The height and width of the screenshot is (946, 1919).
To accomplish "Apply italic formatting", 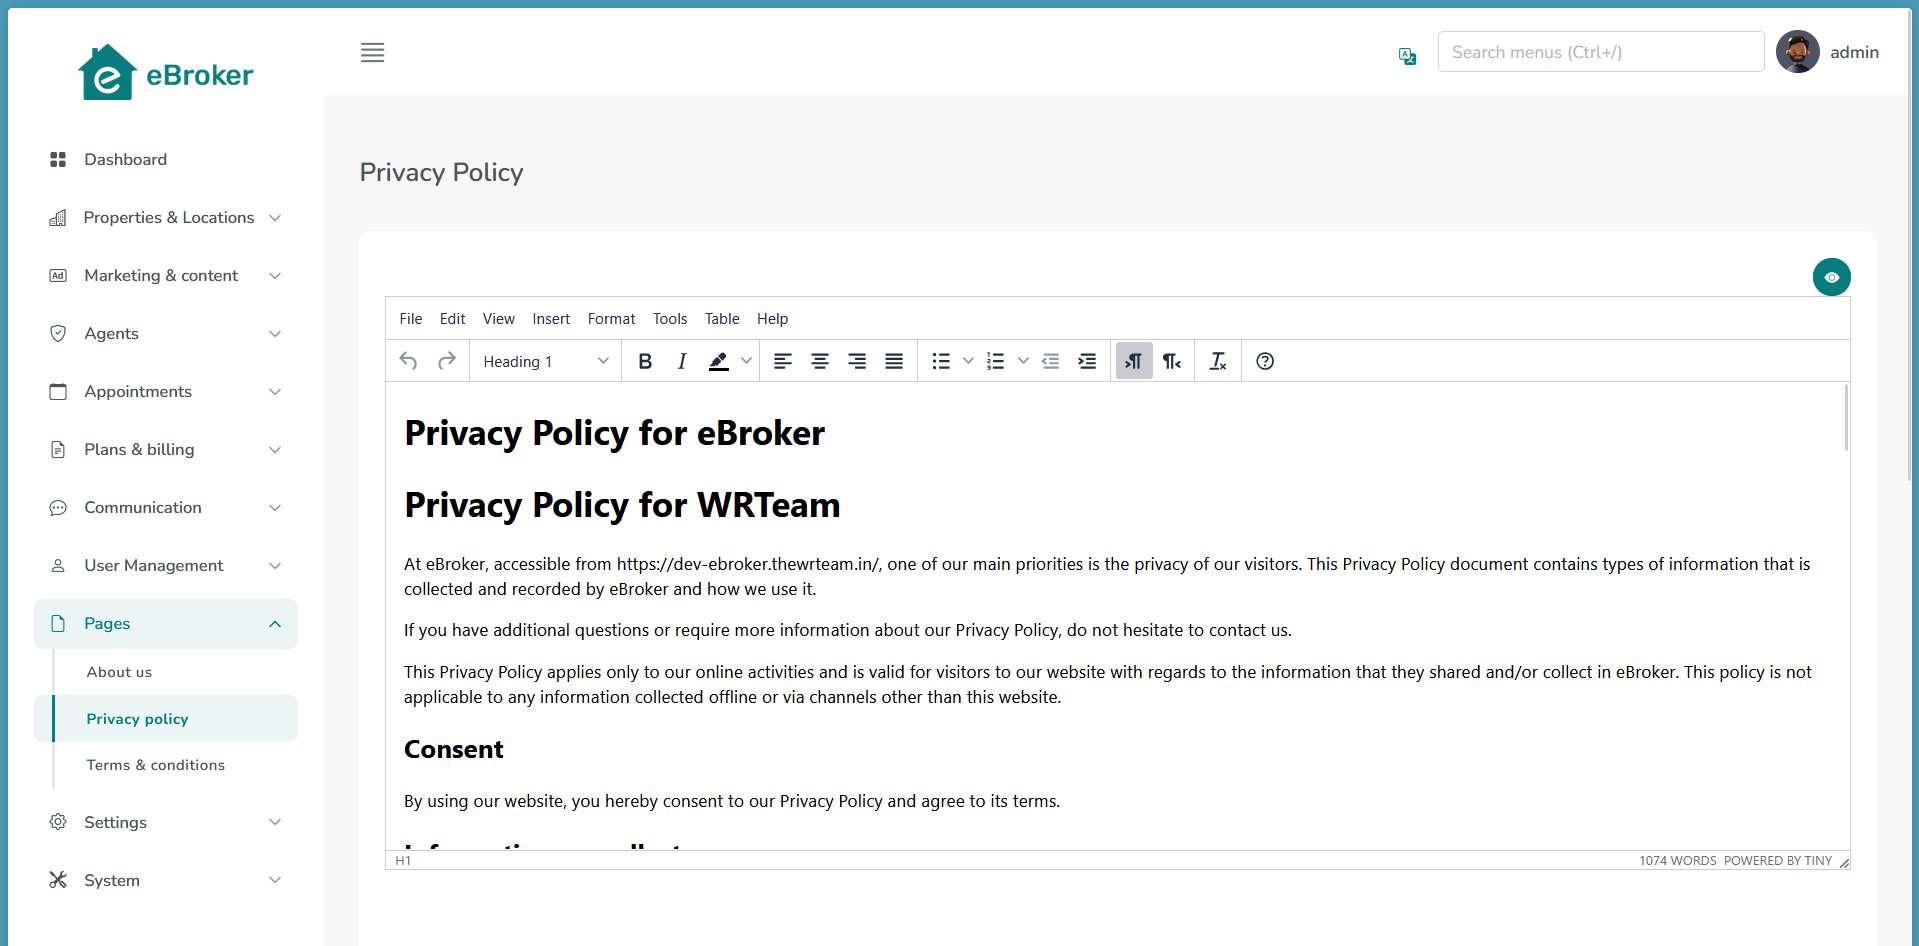I will click(x=681, y=361).
